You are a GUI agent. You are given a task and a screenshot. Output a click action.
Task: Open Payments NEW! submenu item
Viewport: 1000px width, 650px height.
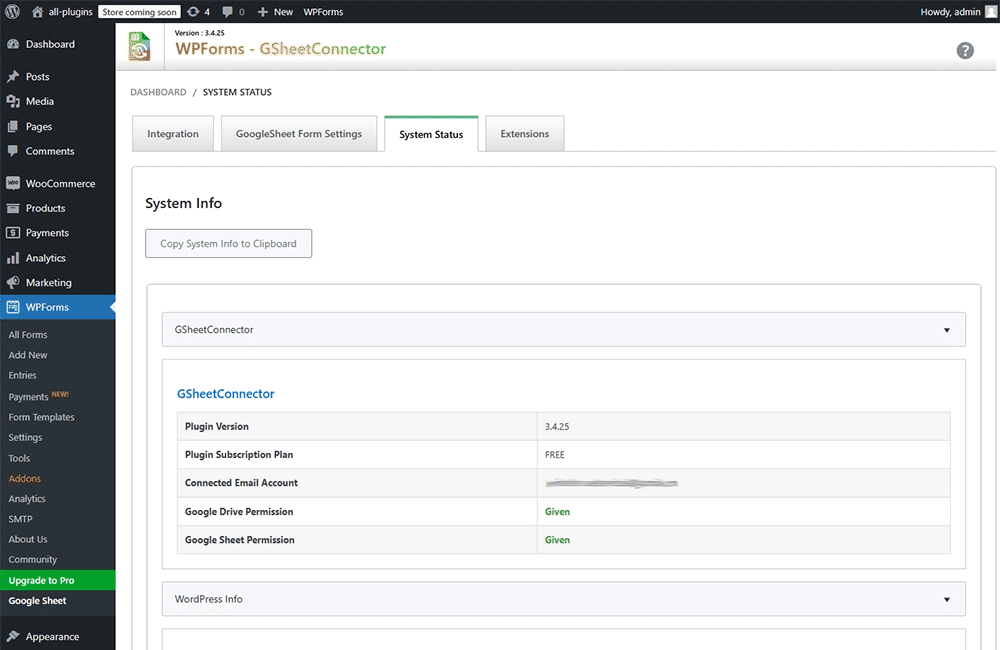click(x=38, y=396)
